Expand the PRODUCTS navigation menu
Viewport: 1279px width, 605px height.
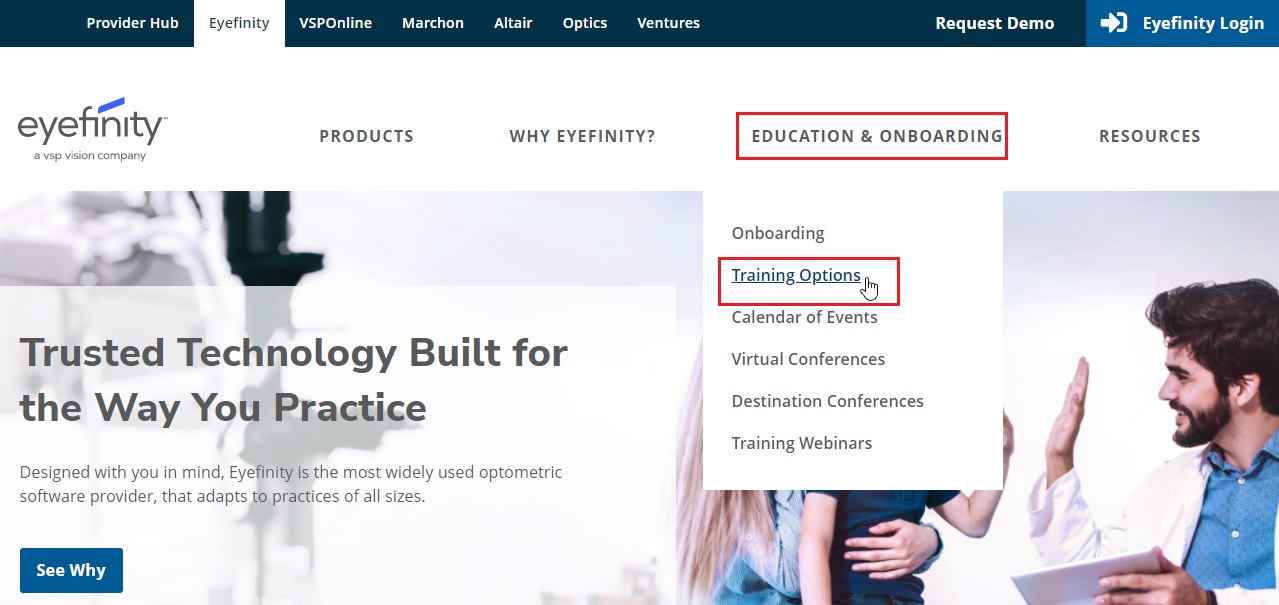(x=366, y=136)
